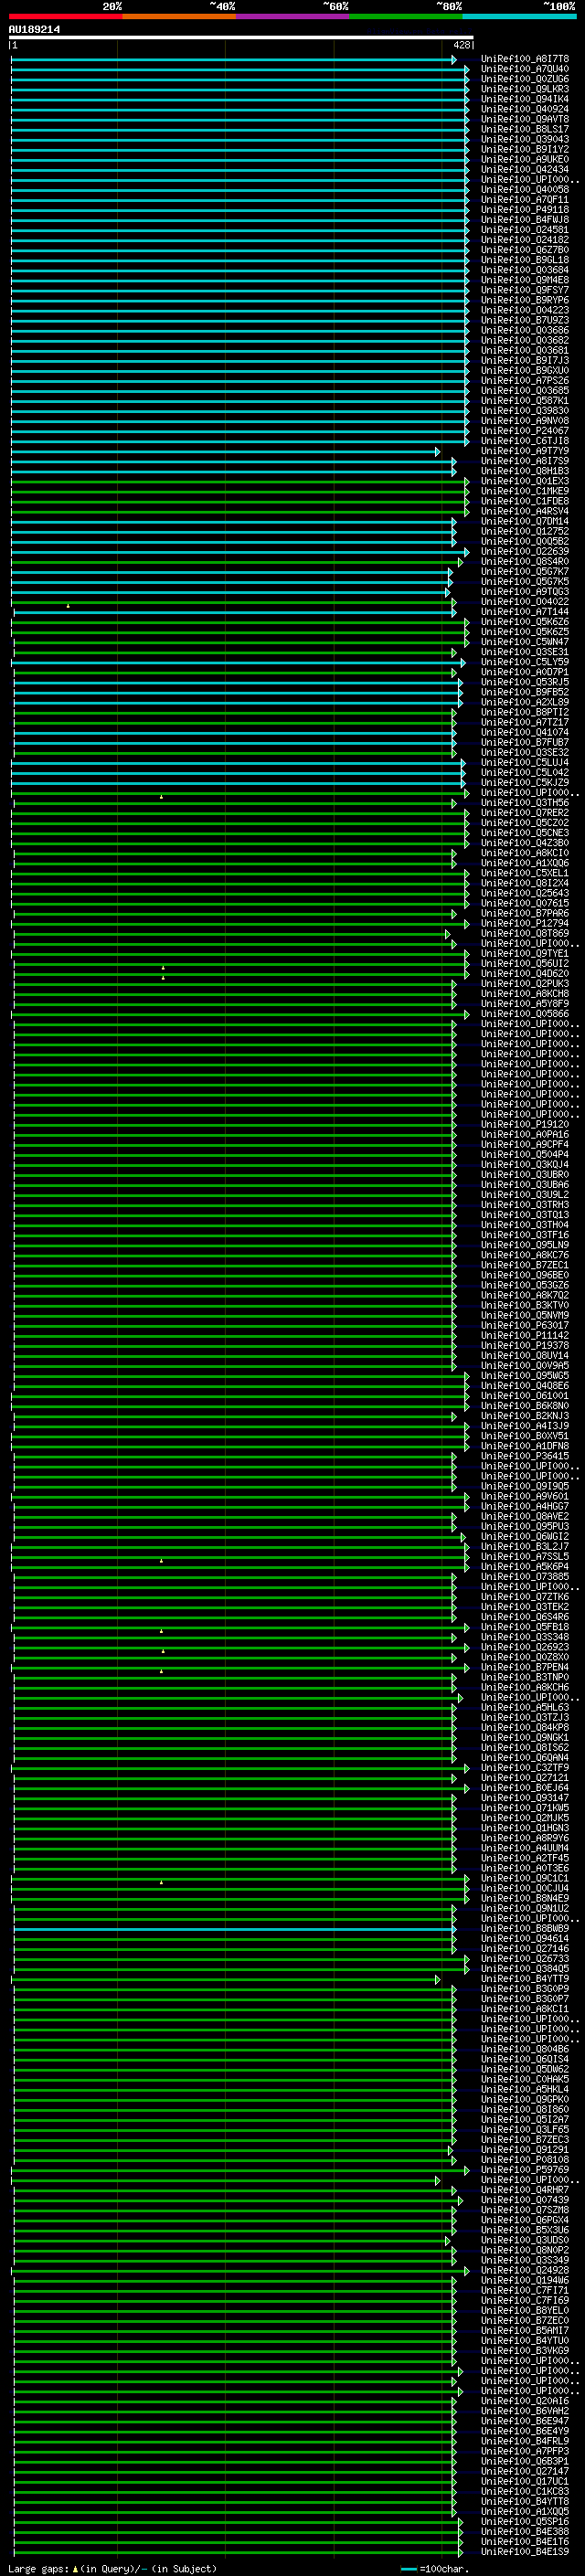Select the UniRef100_Q587K1 label

[525, 401]
